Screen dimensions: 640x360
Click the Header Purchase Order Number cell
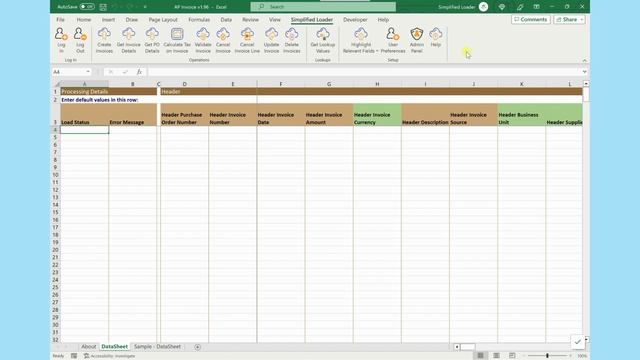coord(184,115)
